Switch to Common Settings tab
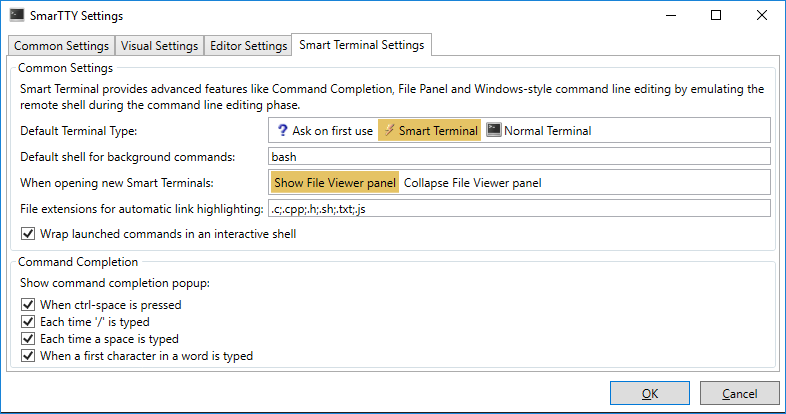The width and height of the screenshot is (786, 414). click(61, 46)
